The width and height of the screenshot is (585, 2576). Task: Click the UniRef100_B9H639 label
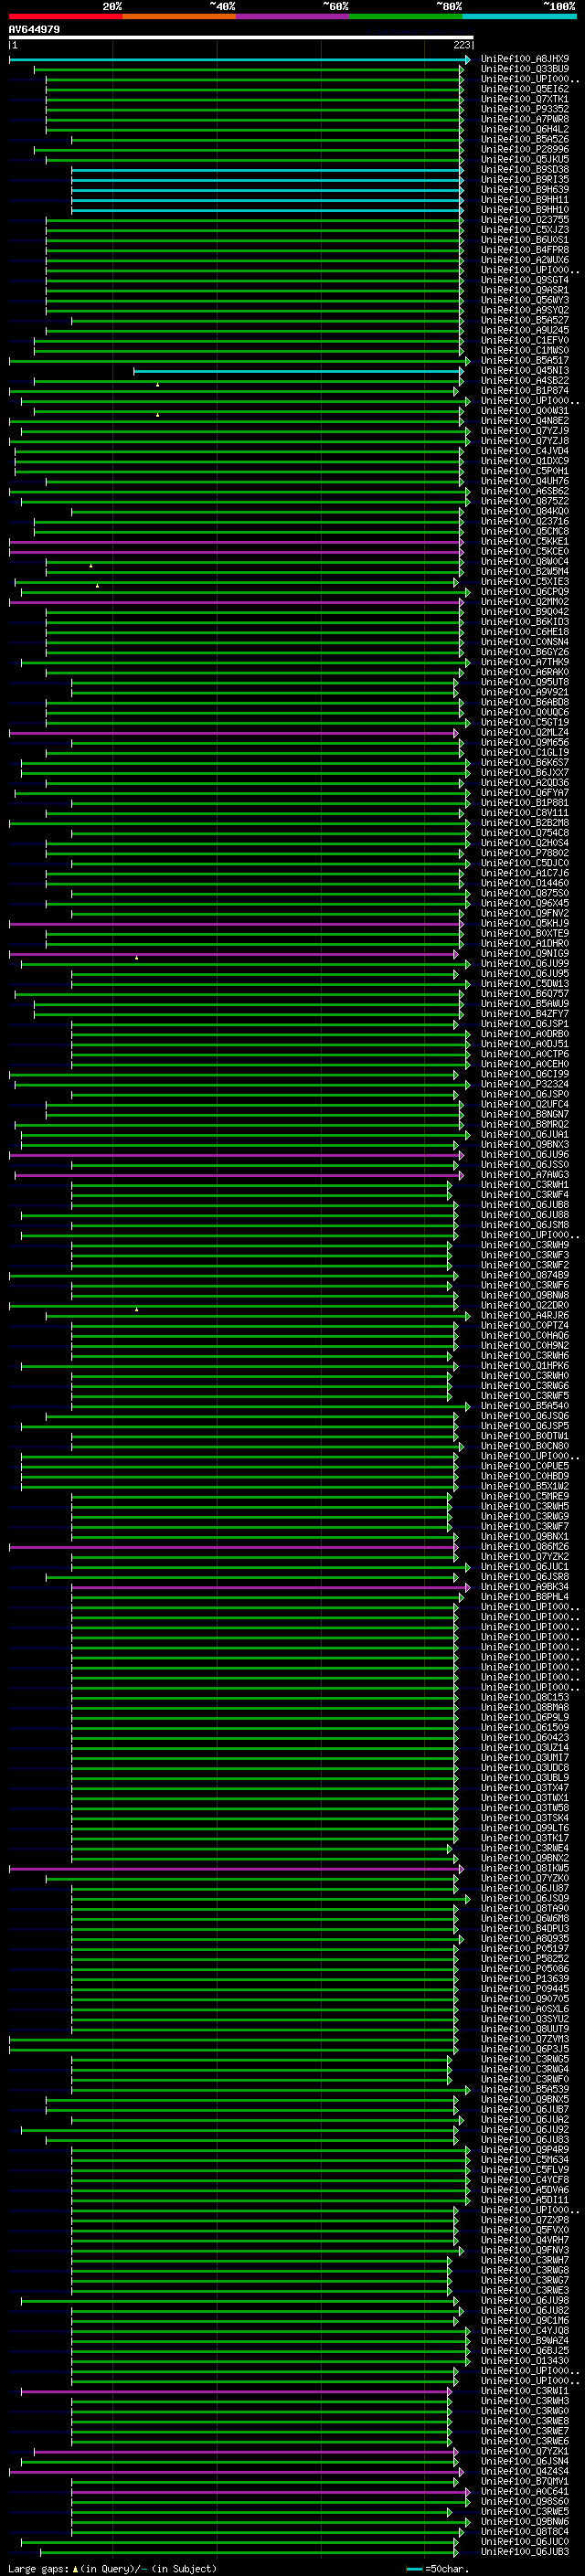pos(525,190)
